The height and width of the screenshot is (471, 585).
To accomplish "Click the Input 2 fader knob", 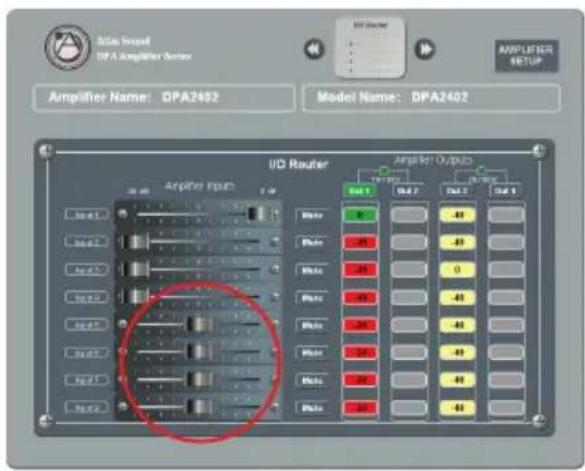I will [x=136, y=241].
